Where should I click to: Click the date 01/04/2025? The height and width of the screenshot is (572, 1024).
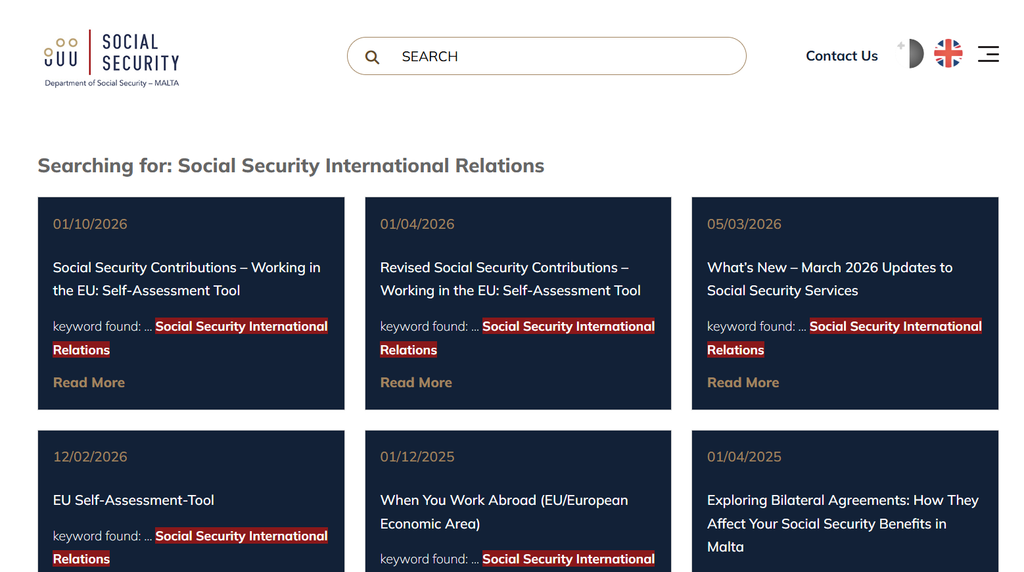tap(744, 457)
